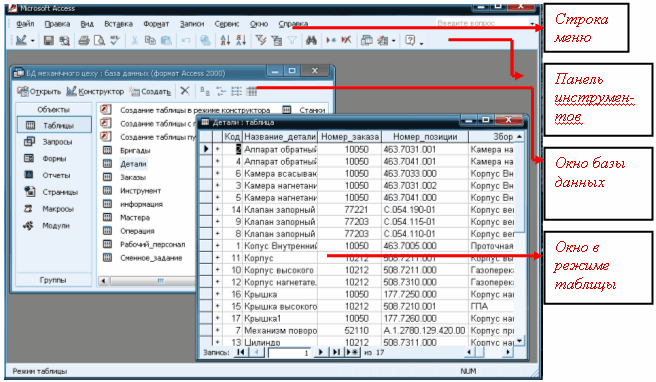The width and height of the screenshot is (656, 382).
Task: Open the Сервис menu
Action: pyautogui.click(x=227, y=24)
